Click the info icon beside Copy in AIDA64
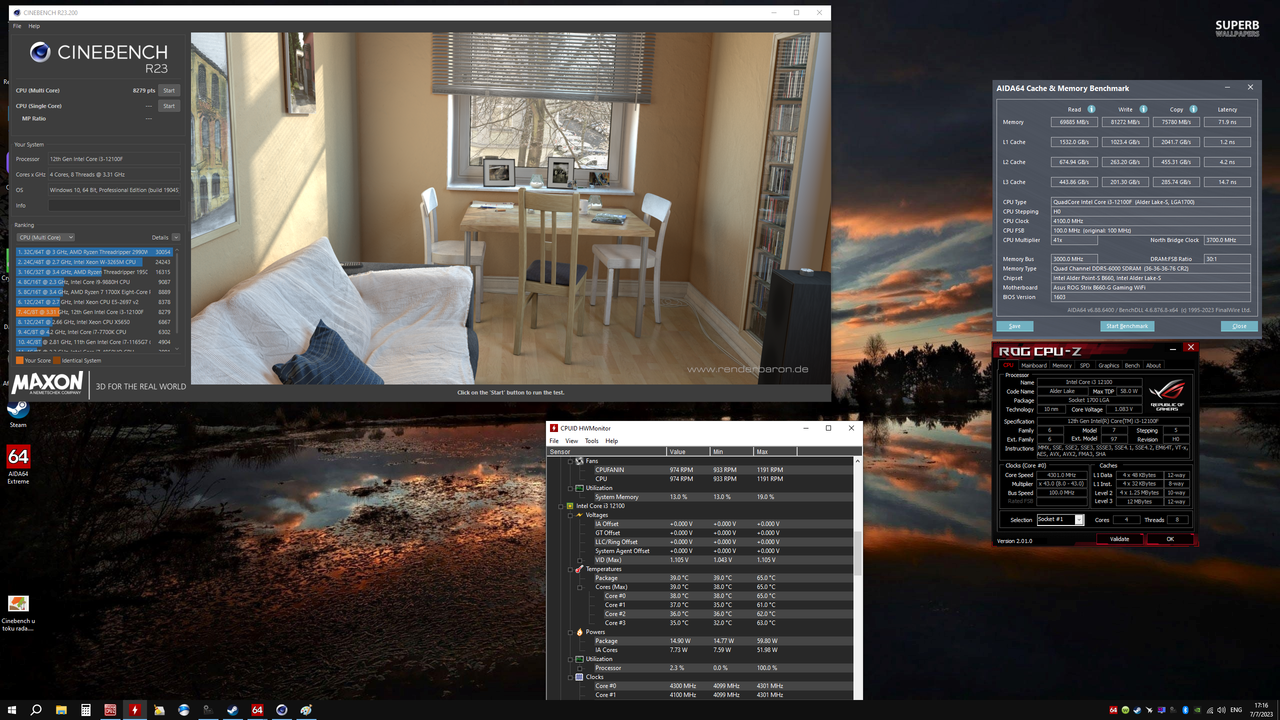 point(1195,109)
